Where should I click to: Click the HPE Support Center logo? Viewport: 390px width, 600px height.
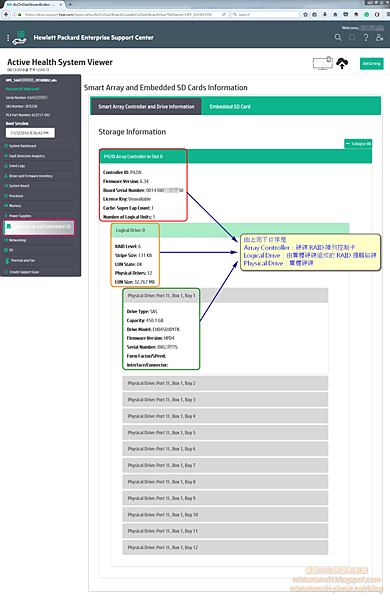pyautogui.click(x=19, y=38)
